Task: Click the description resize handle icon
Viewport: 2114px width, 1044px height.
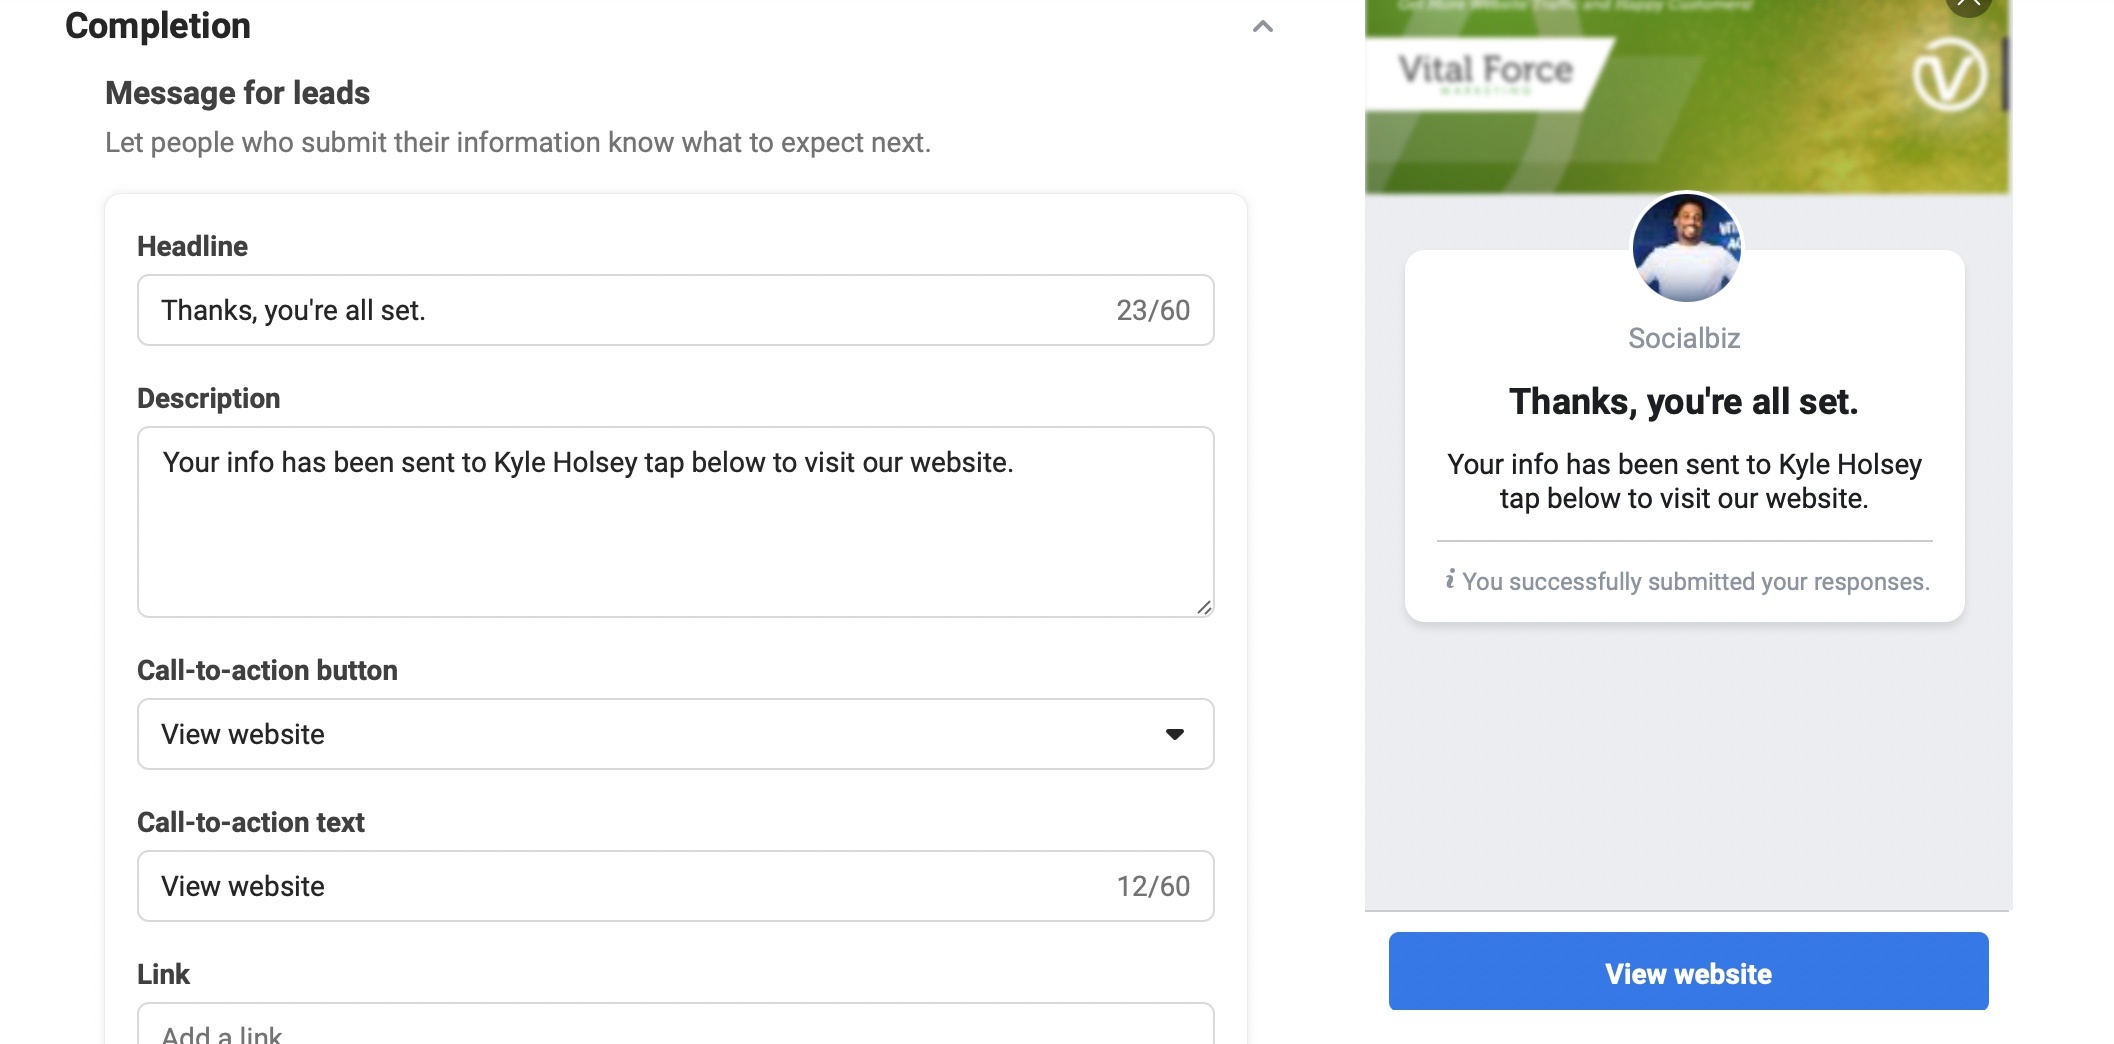Action: tap(1203, 607)
